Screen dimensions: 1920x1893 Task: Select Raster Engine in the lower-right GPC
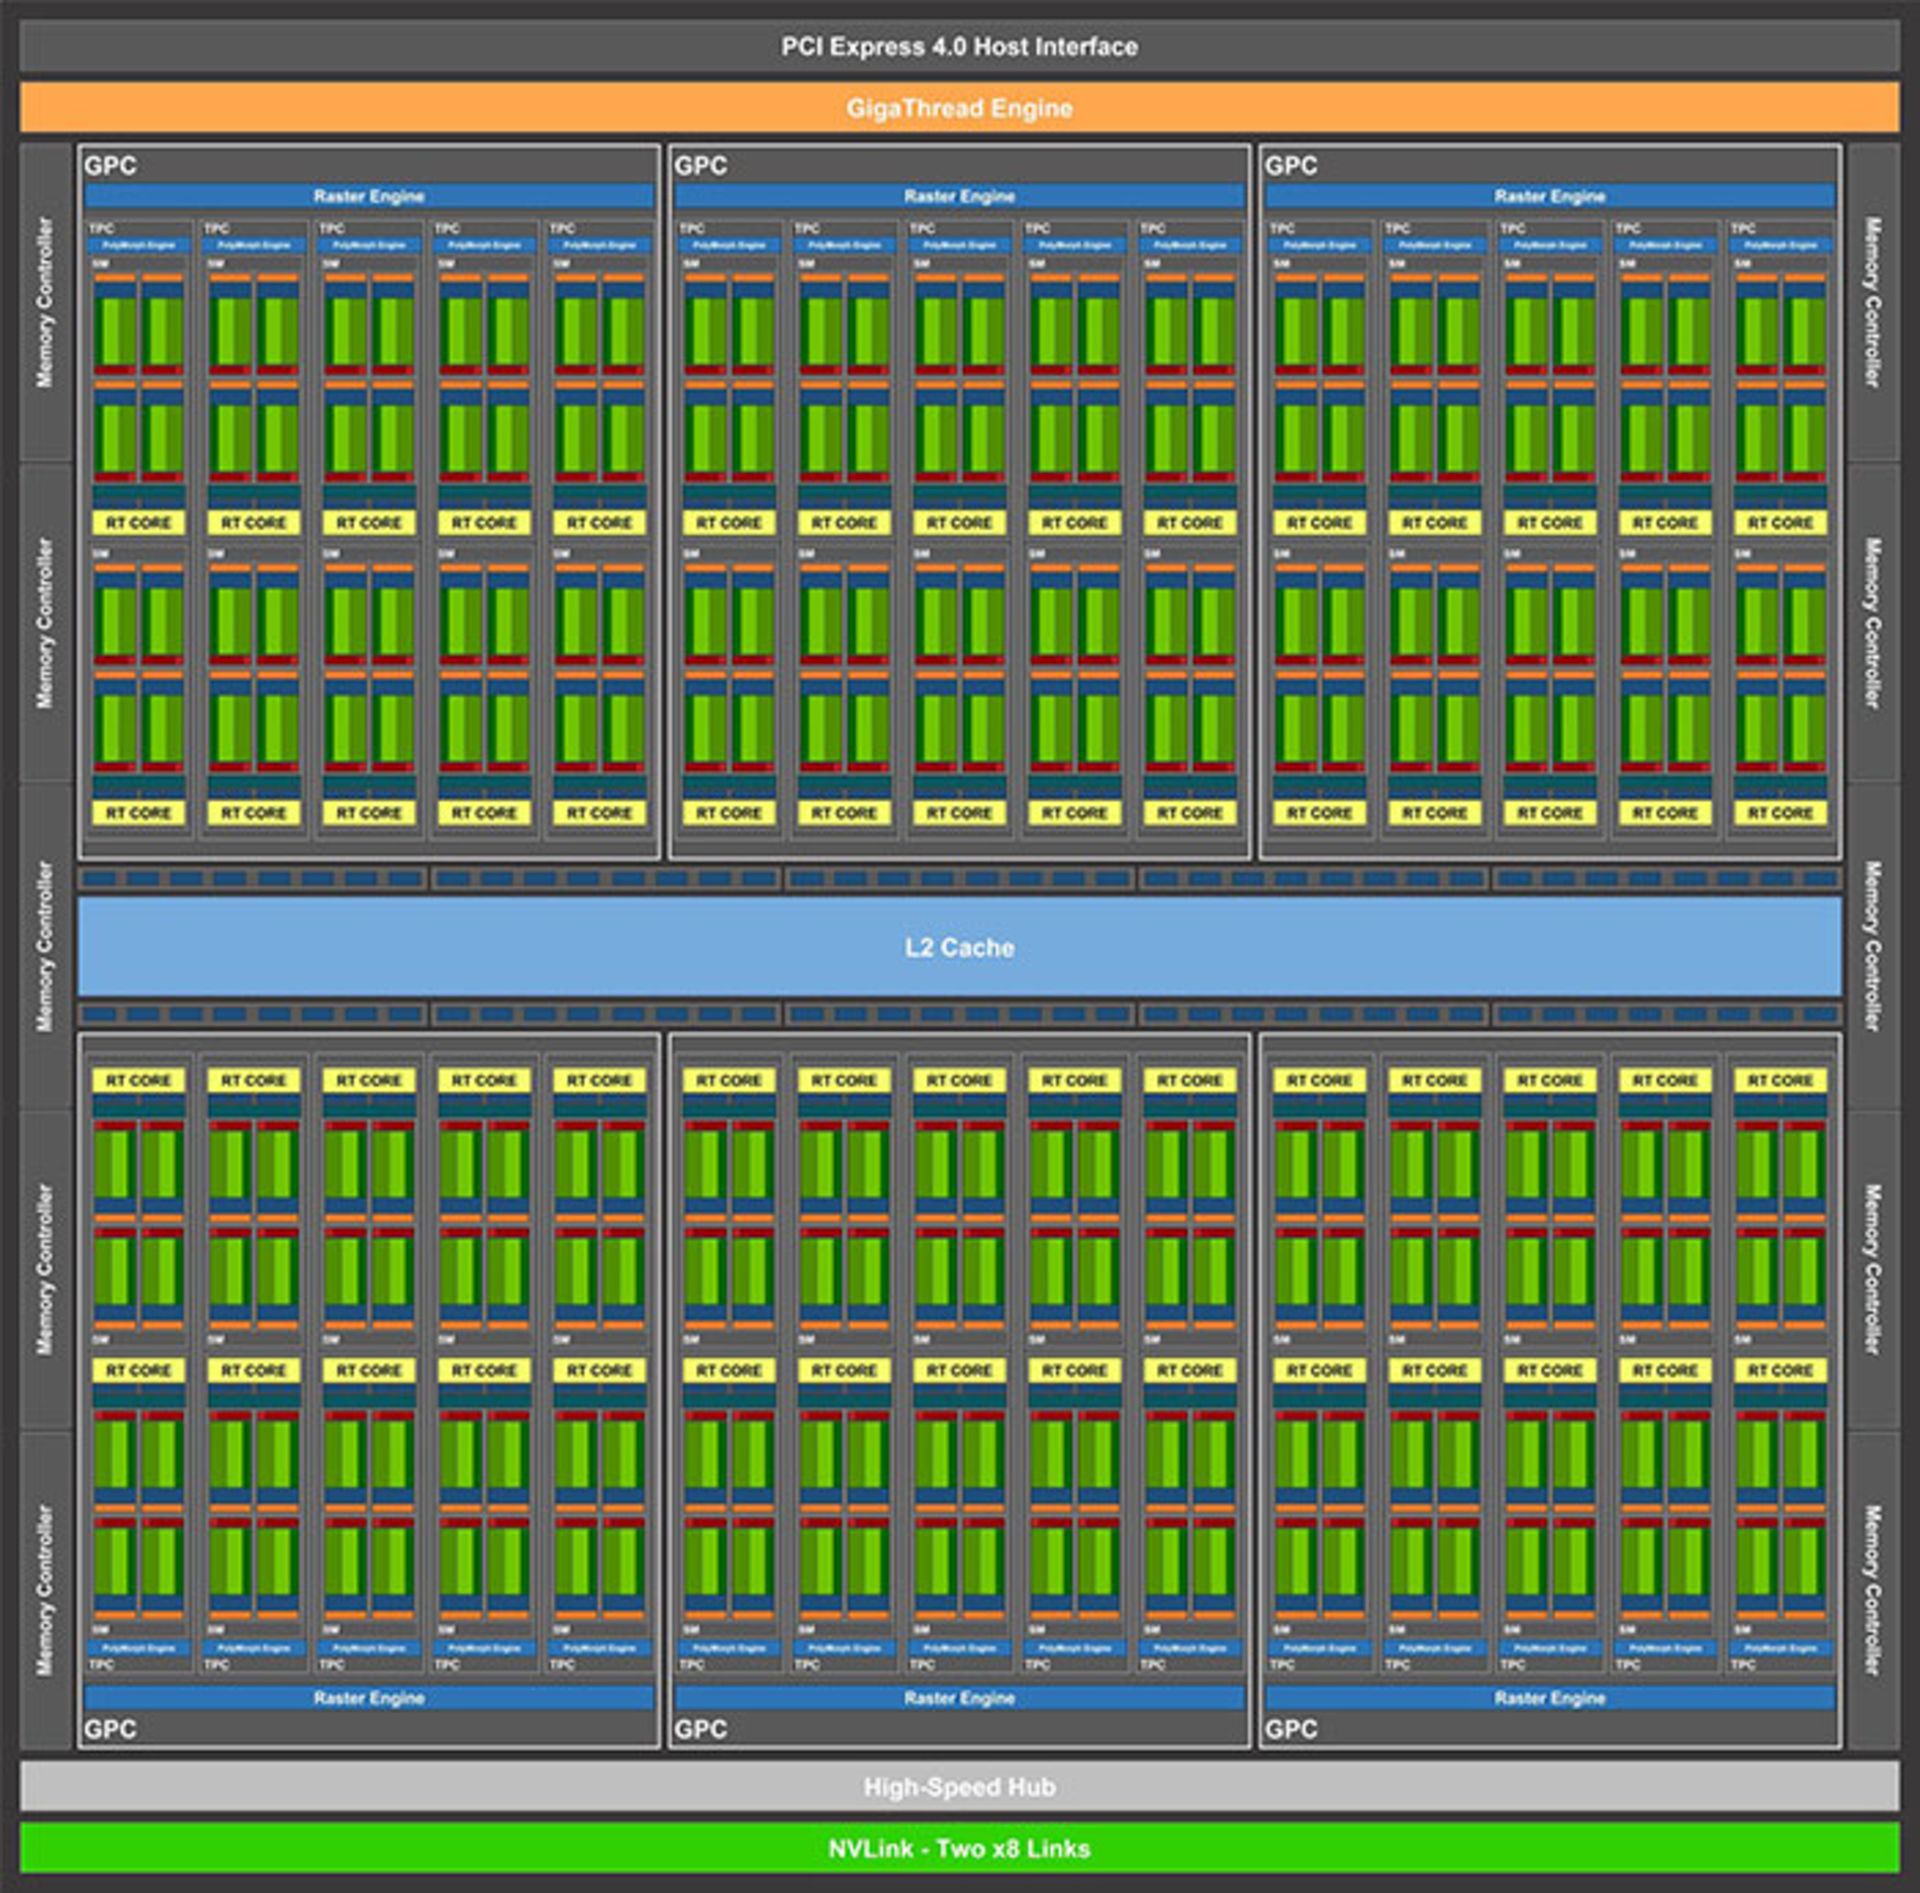(x=1549, y=1698)
